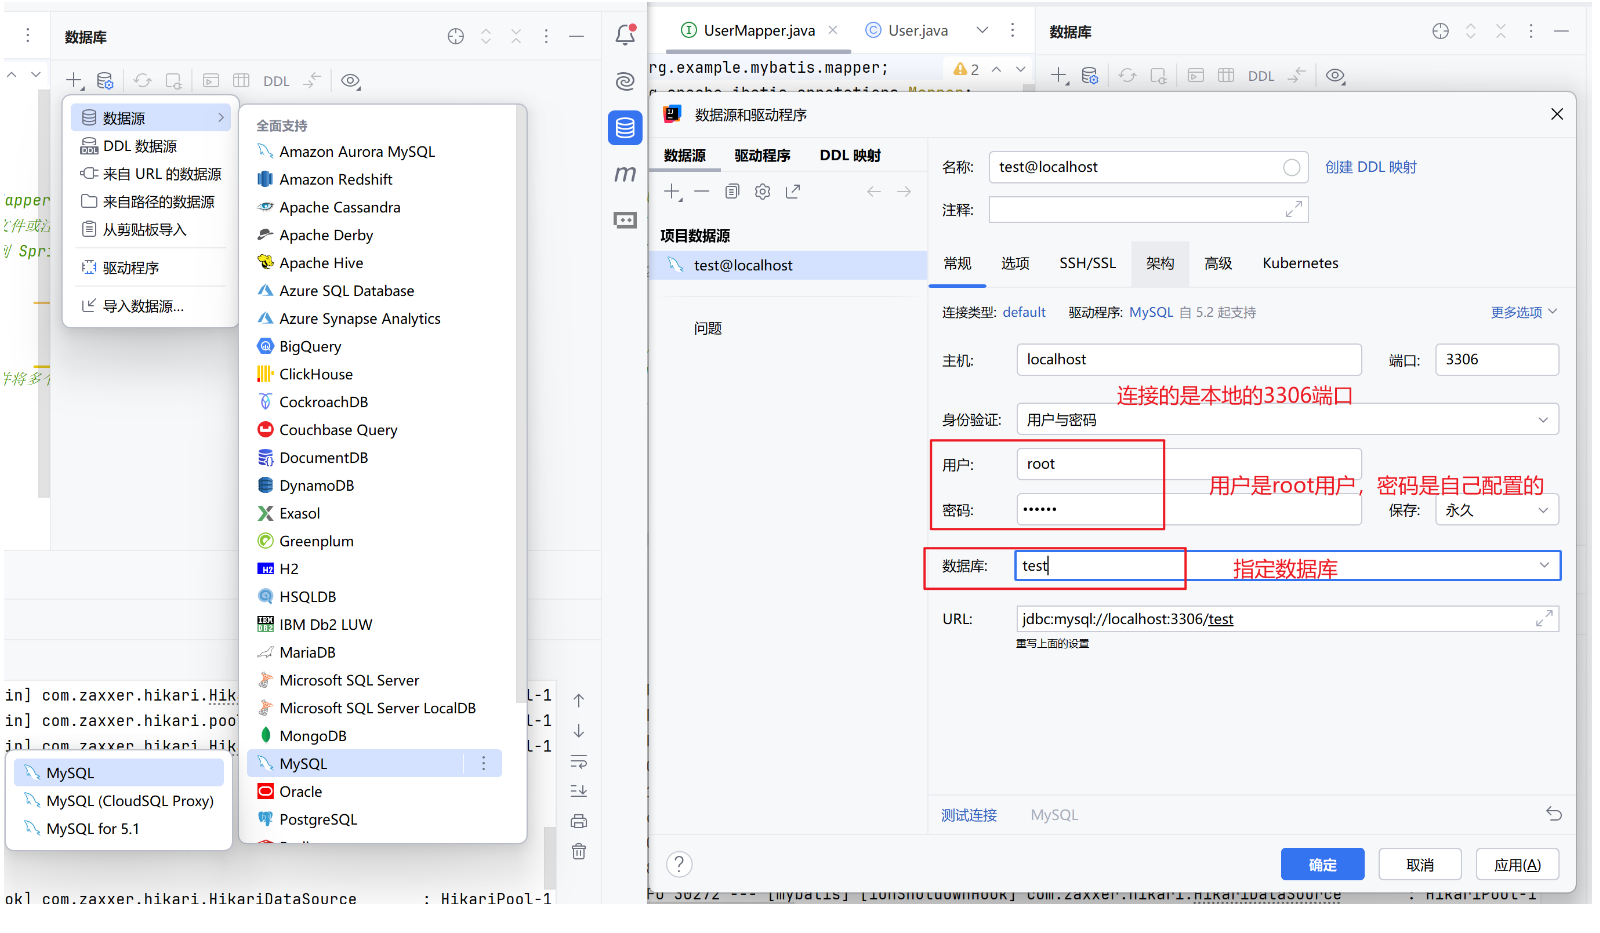Screen dimensions: 1600x933
Task: Click soft-wrap icon in console gutter
Action: [579, 761]
